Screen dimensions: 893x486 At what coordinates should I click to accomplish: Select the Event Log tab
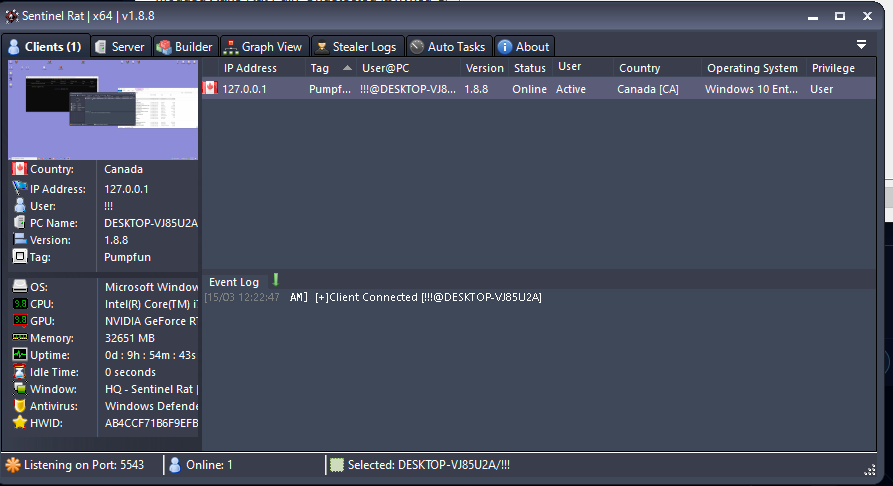tap(234, 282)
